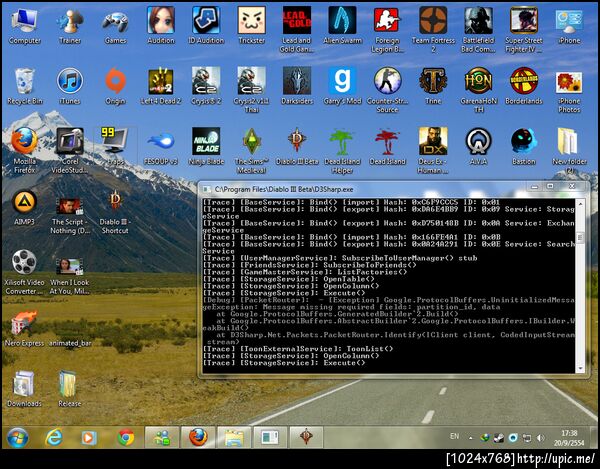Select the Fraps desktop icon
The image size is (600, 469).
pyautogui.click(x=115, y=147)
